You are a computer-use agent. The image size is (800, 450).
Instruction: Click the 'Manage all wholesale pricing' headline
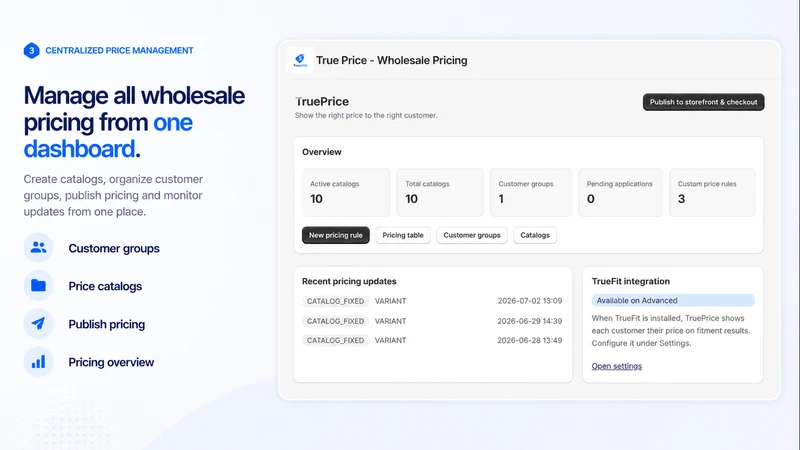click(x=134, y=122)
